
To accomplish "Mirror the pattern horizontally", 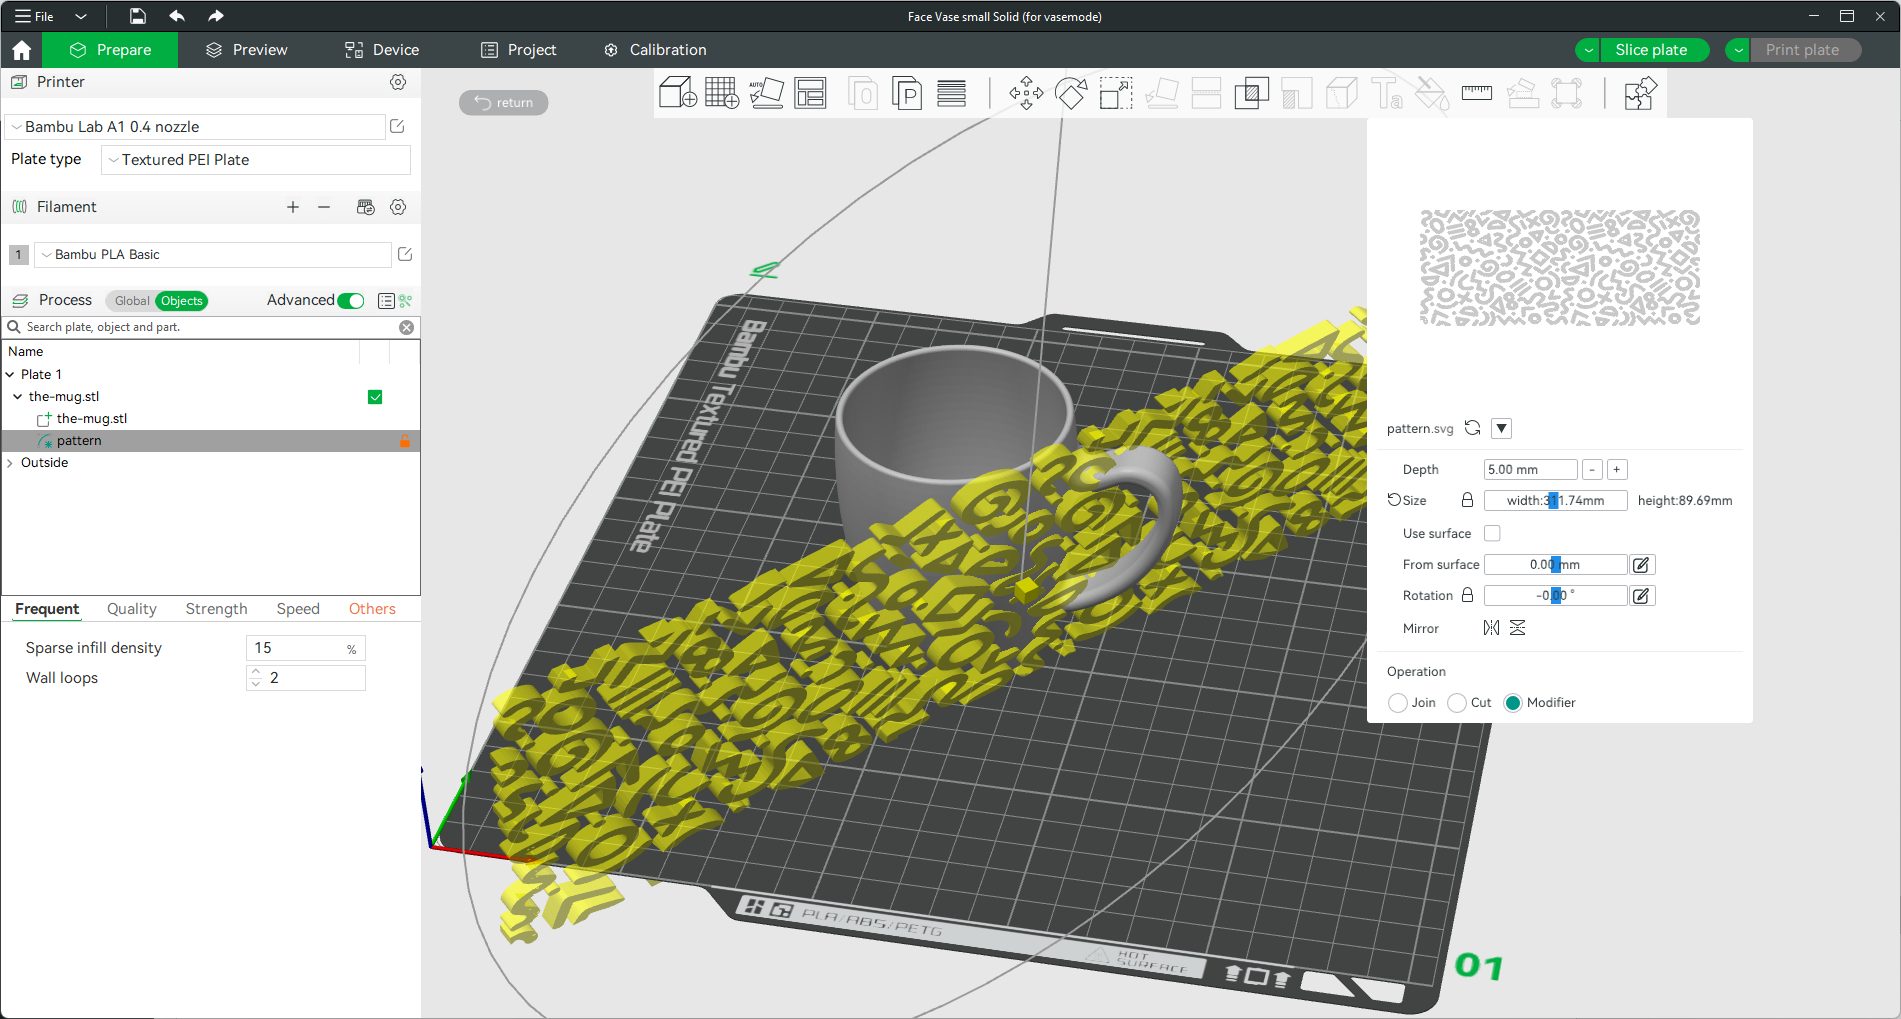I will [1491, 628].
